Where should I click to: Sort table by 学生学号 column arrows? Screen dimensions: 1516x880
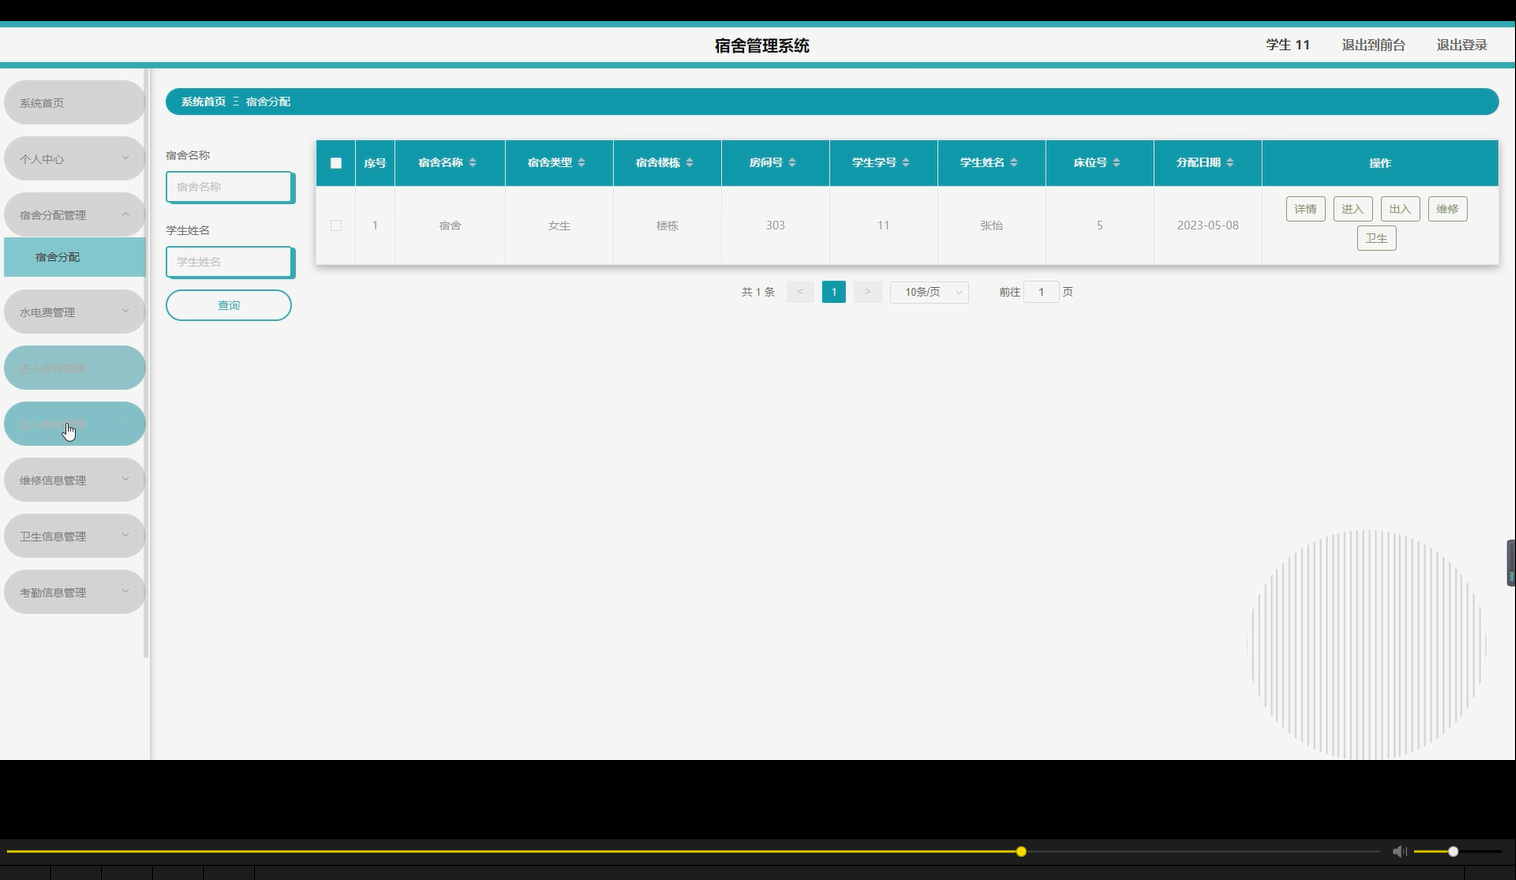click(906, 162)
